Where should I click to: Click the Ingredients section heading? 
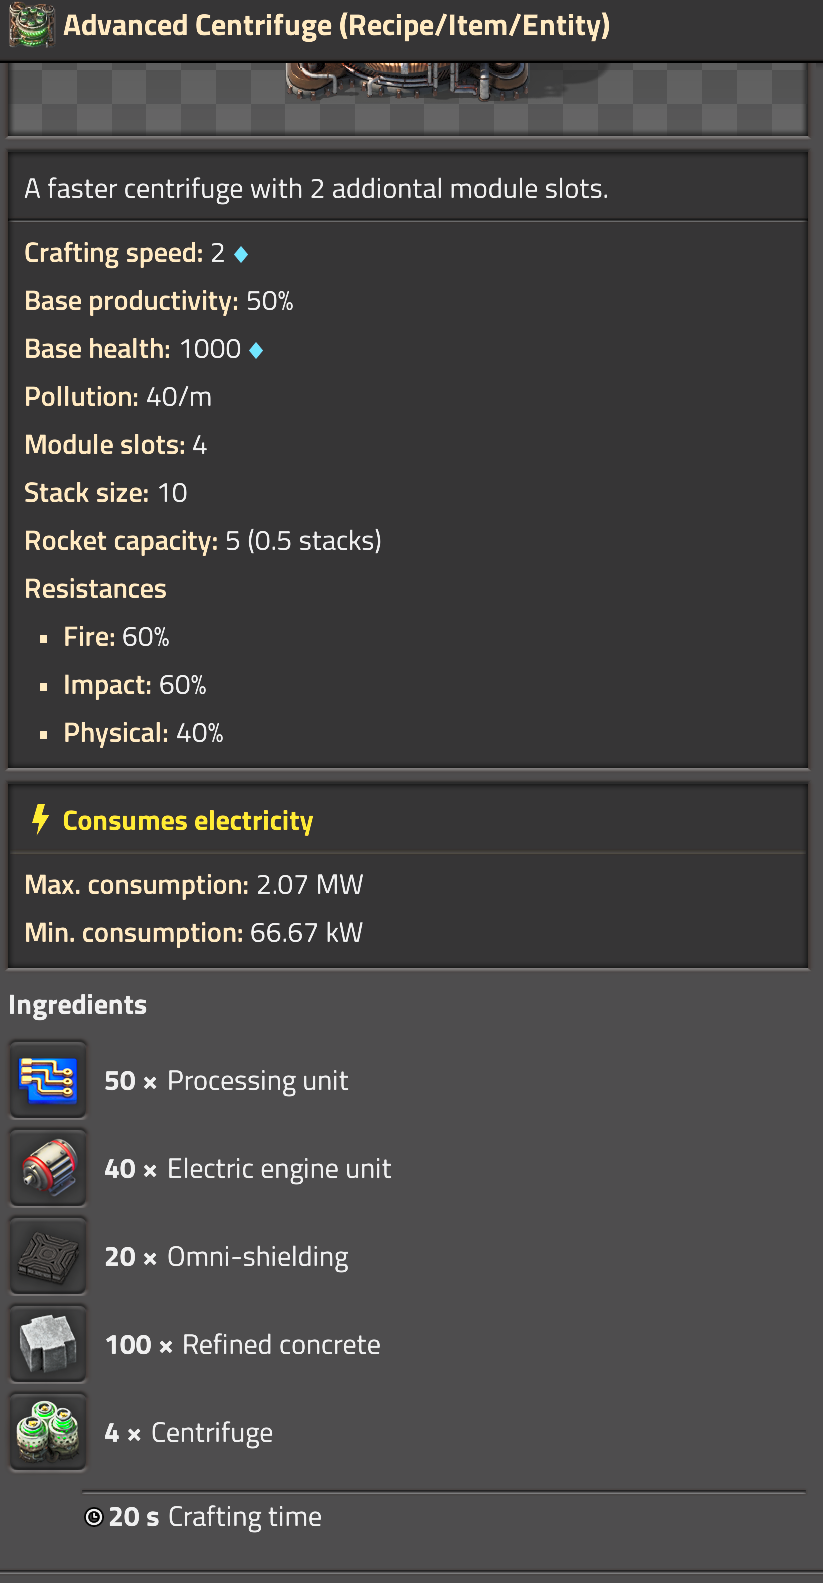(x=78, y=1005)
